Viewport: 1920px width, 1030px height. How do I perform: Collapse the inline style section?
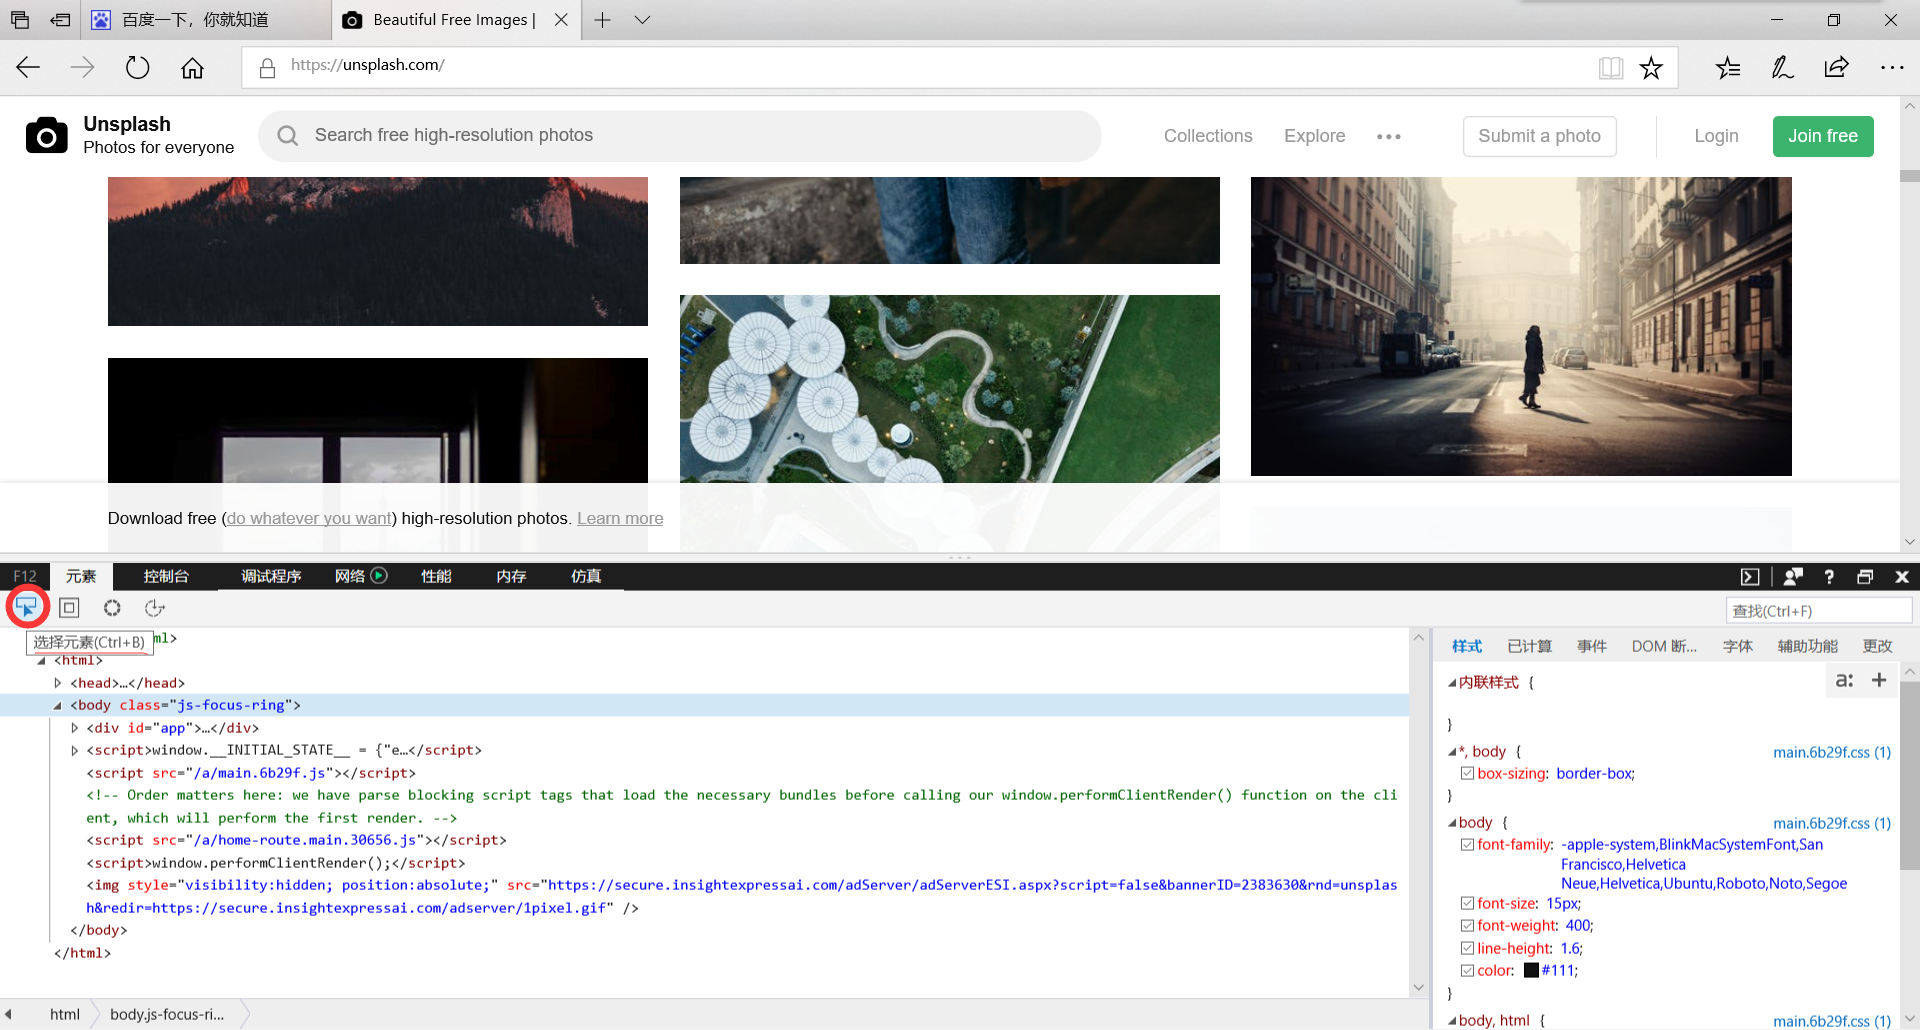click(1452, 682)
